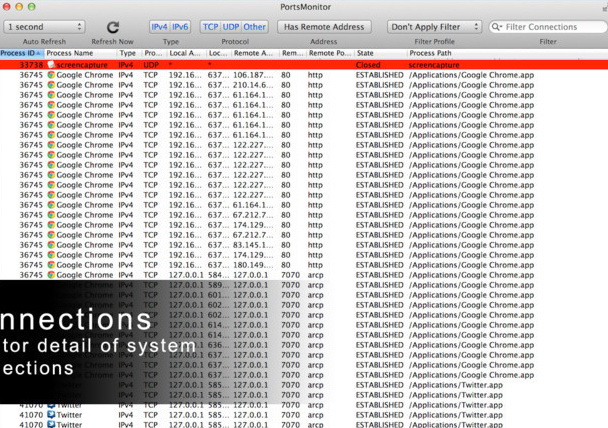The image size is (608, 428).
Task: Sort by the Remote A... column header
Action: pyautogui.click(x=254, y=53)
